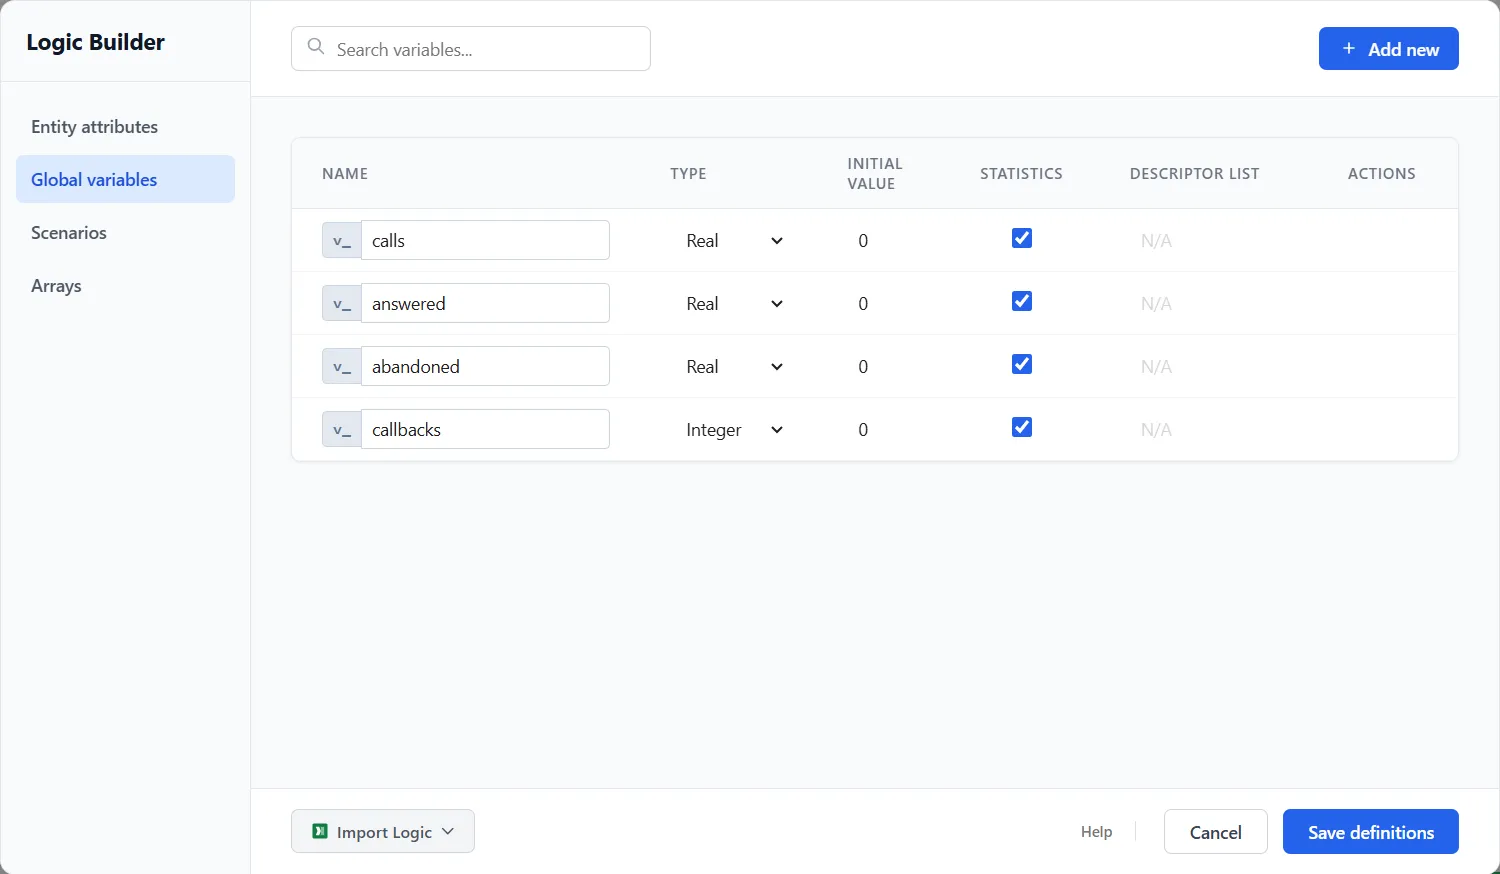1500x874 pixels.
Task: Open the type dropdown for calls
Action: tap(735, 241)
